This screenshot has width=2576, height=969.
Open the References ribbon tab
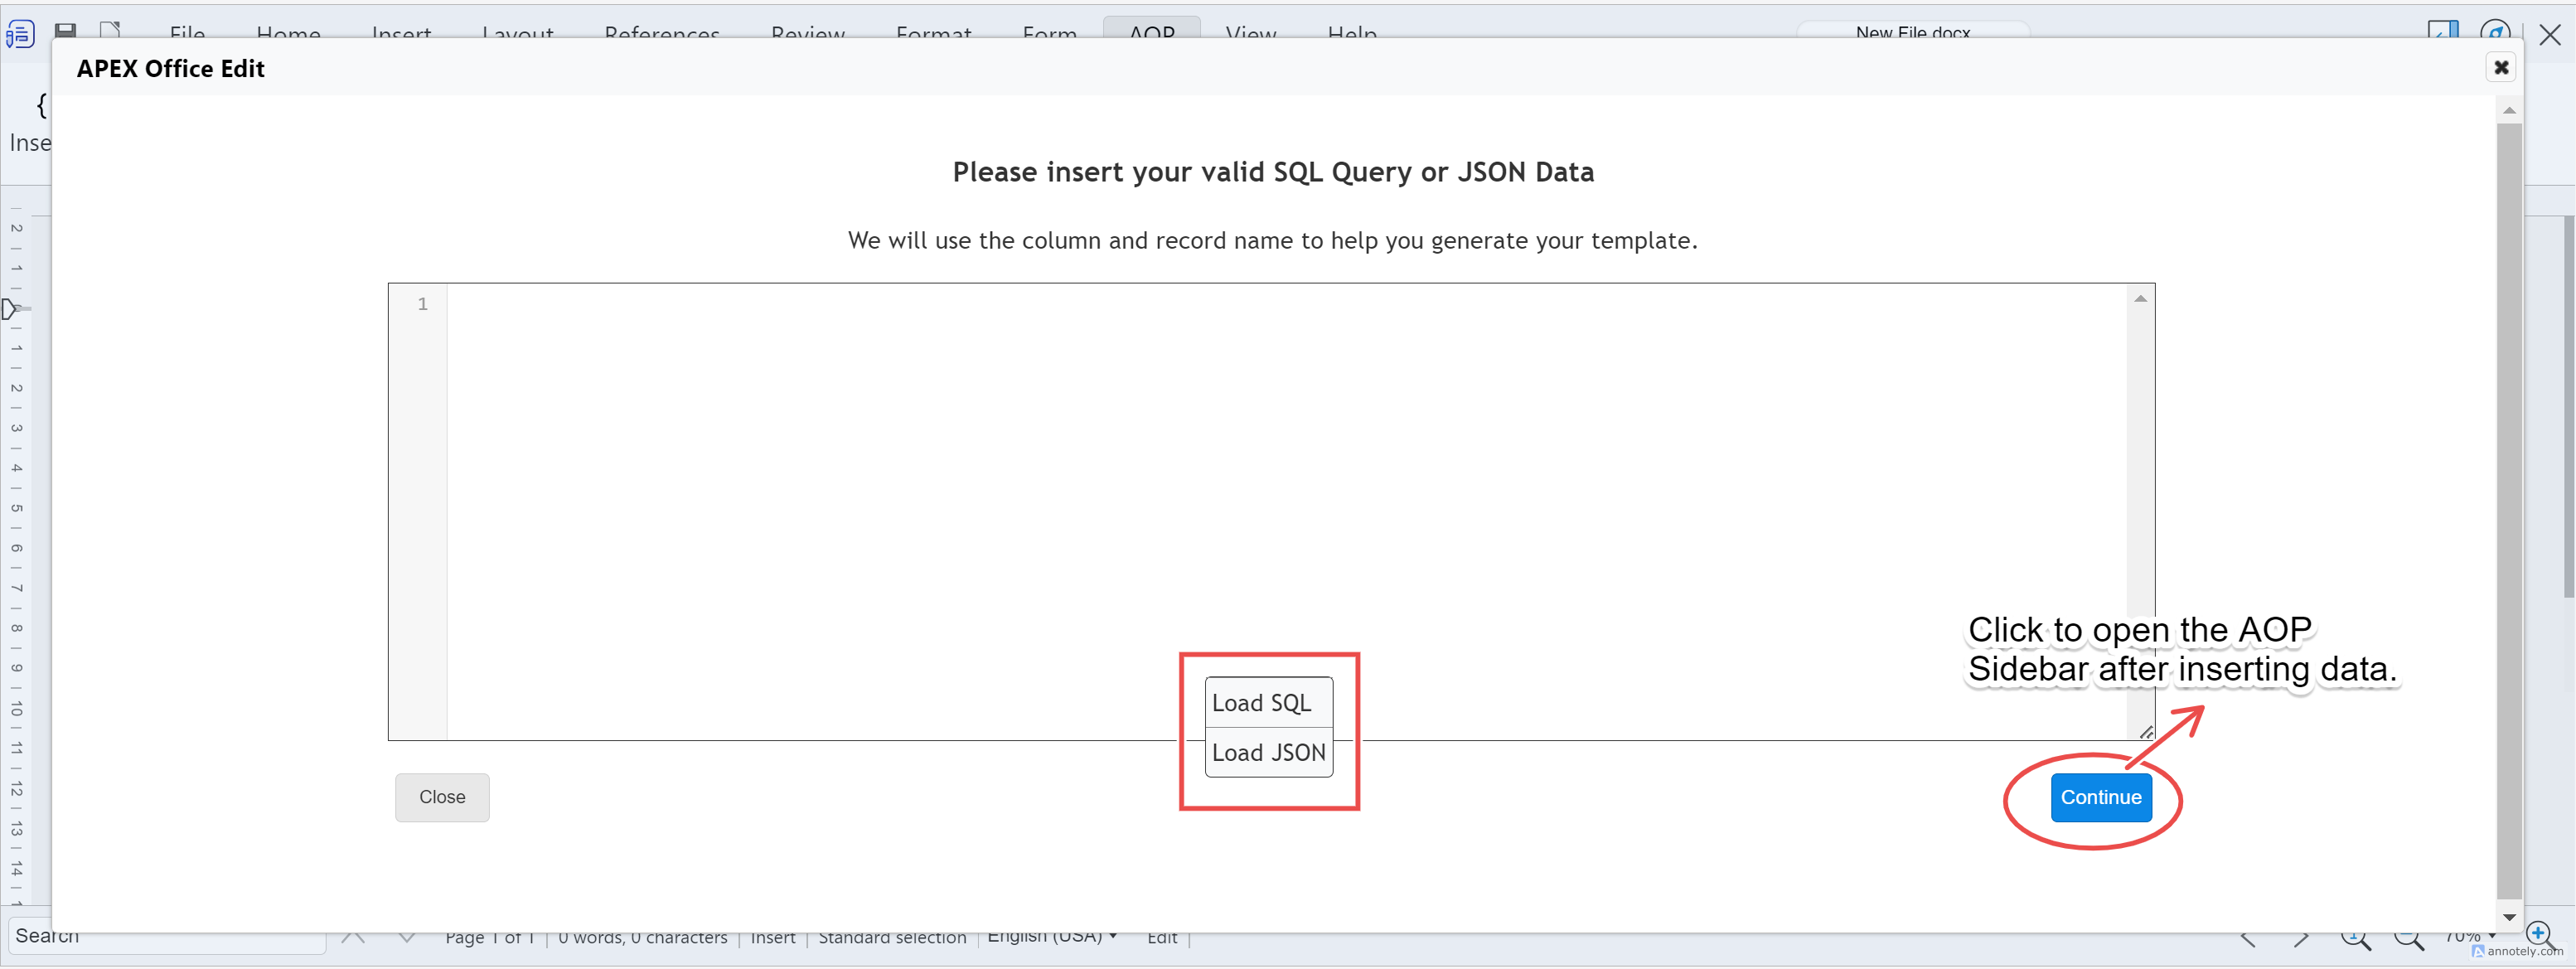pos(662,33)
